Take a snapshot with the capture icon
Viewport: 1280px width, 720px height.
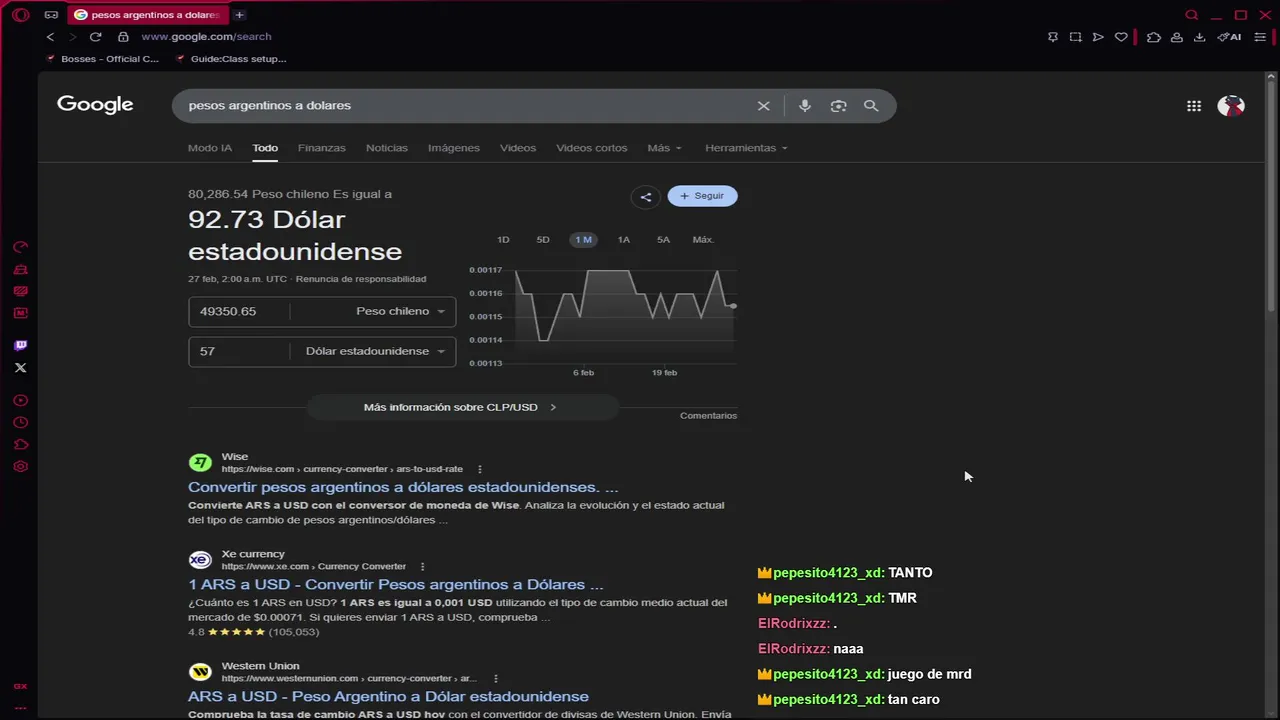coord(1075,37)
